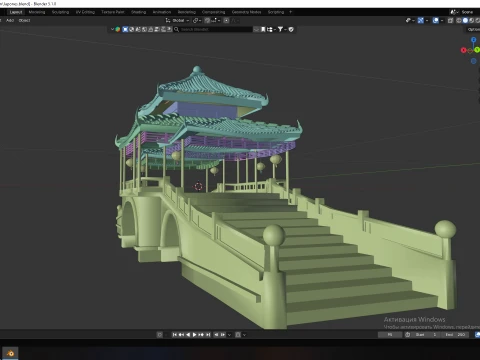480x360 pixels.
Task: Open the gizmo options dropdown arrow
Action: [x=427, y=20]
